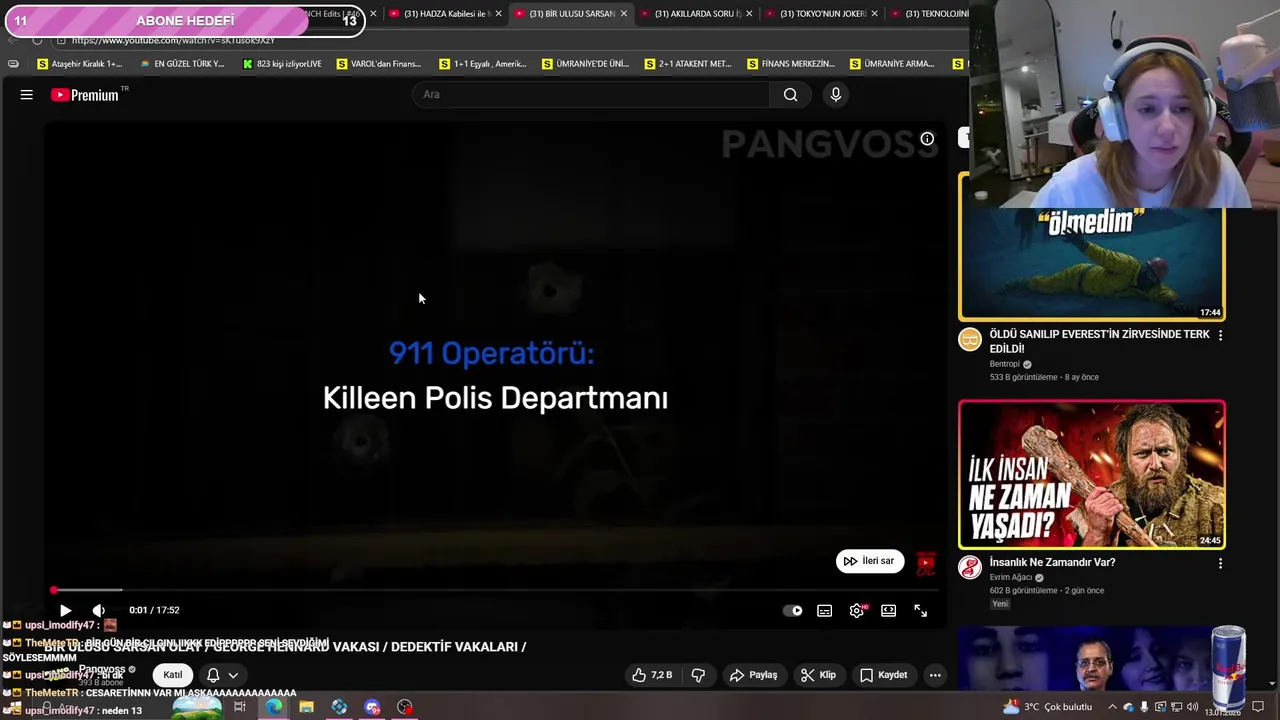Click the channel watermark logo in player

pos(926,563)
